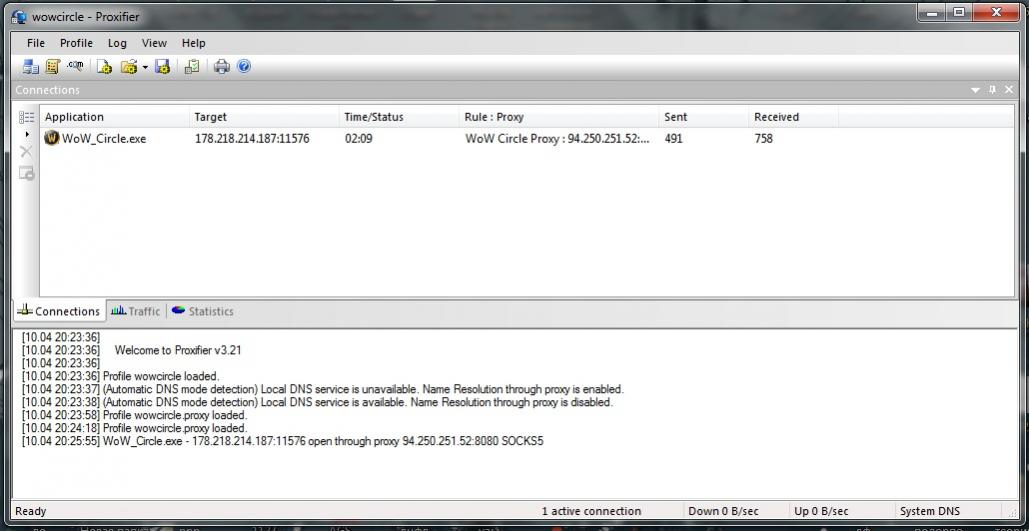The image size is (1029, 531).
Task: Expand the arrow next to Open Profile
Action: click(145, 68)
